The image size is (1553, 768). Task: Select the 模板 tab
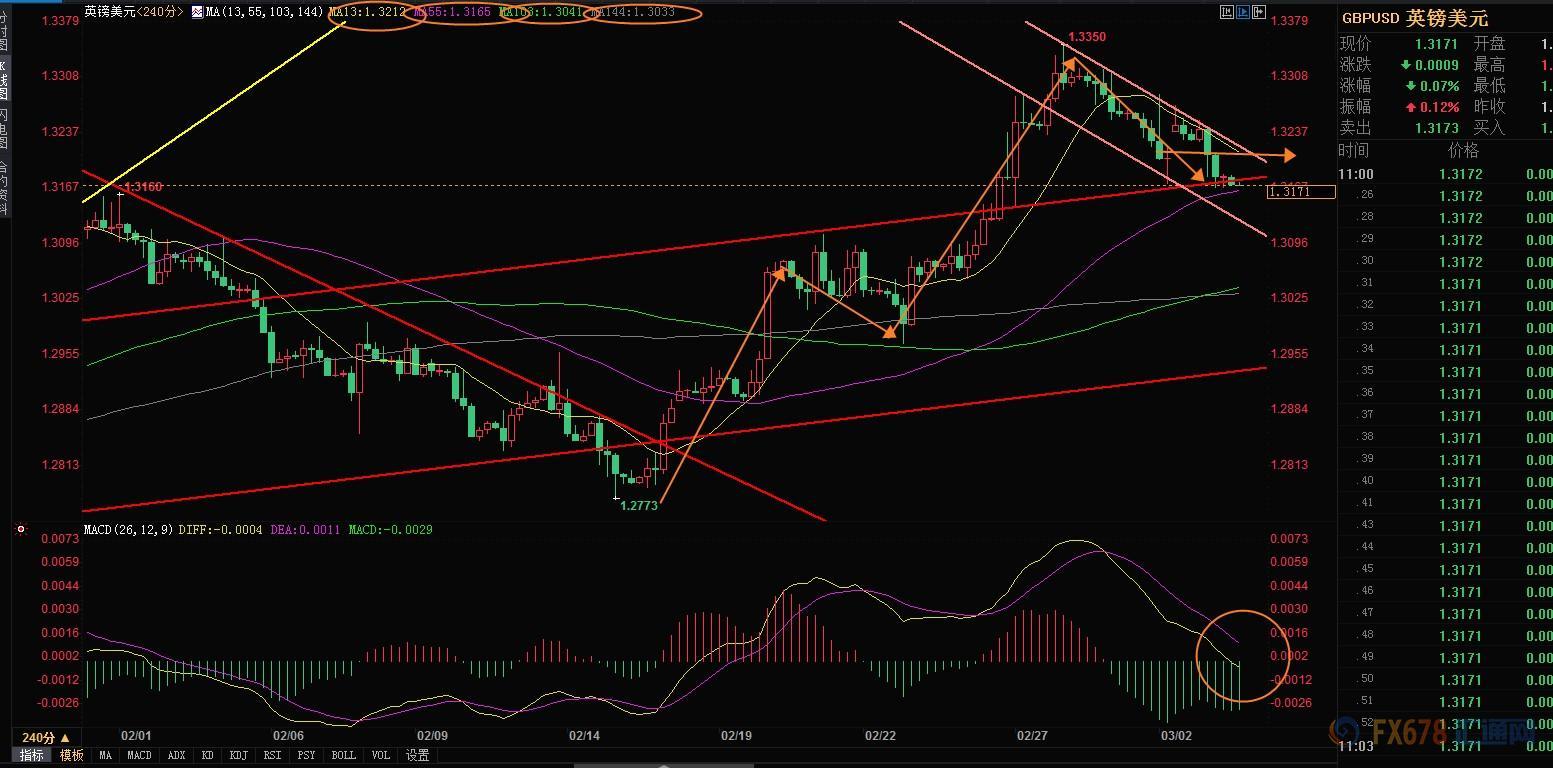pos(71,755)
